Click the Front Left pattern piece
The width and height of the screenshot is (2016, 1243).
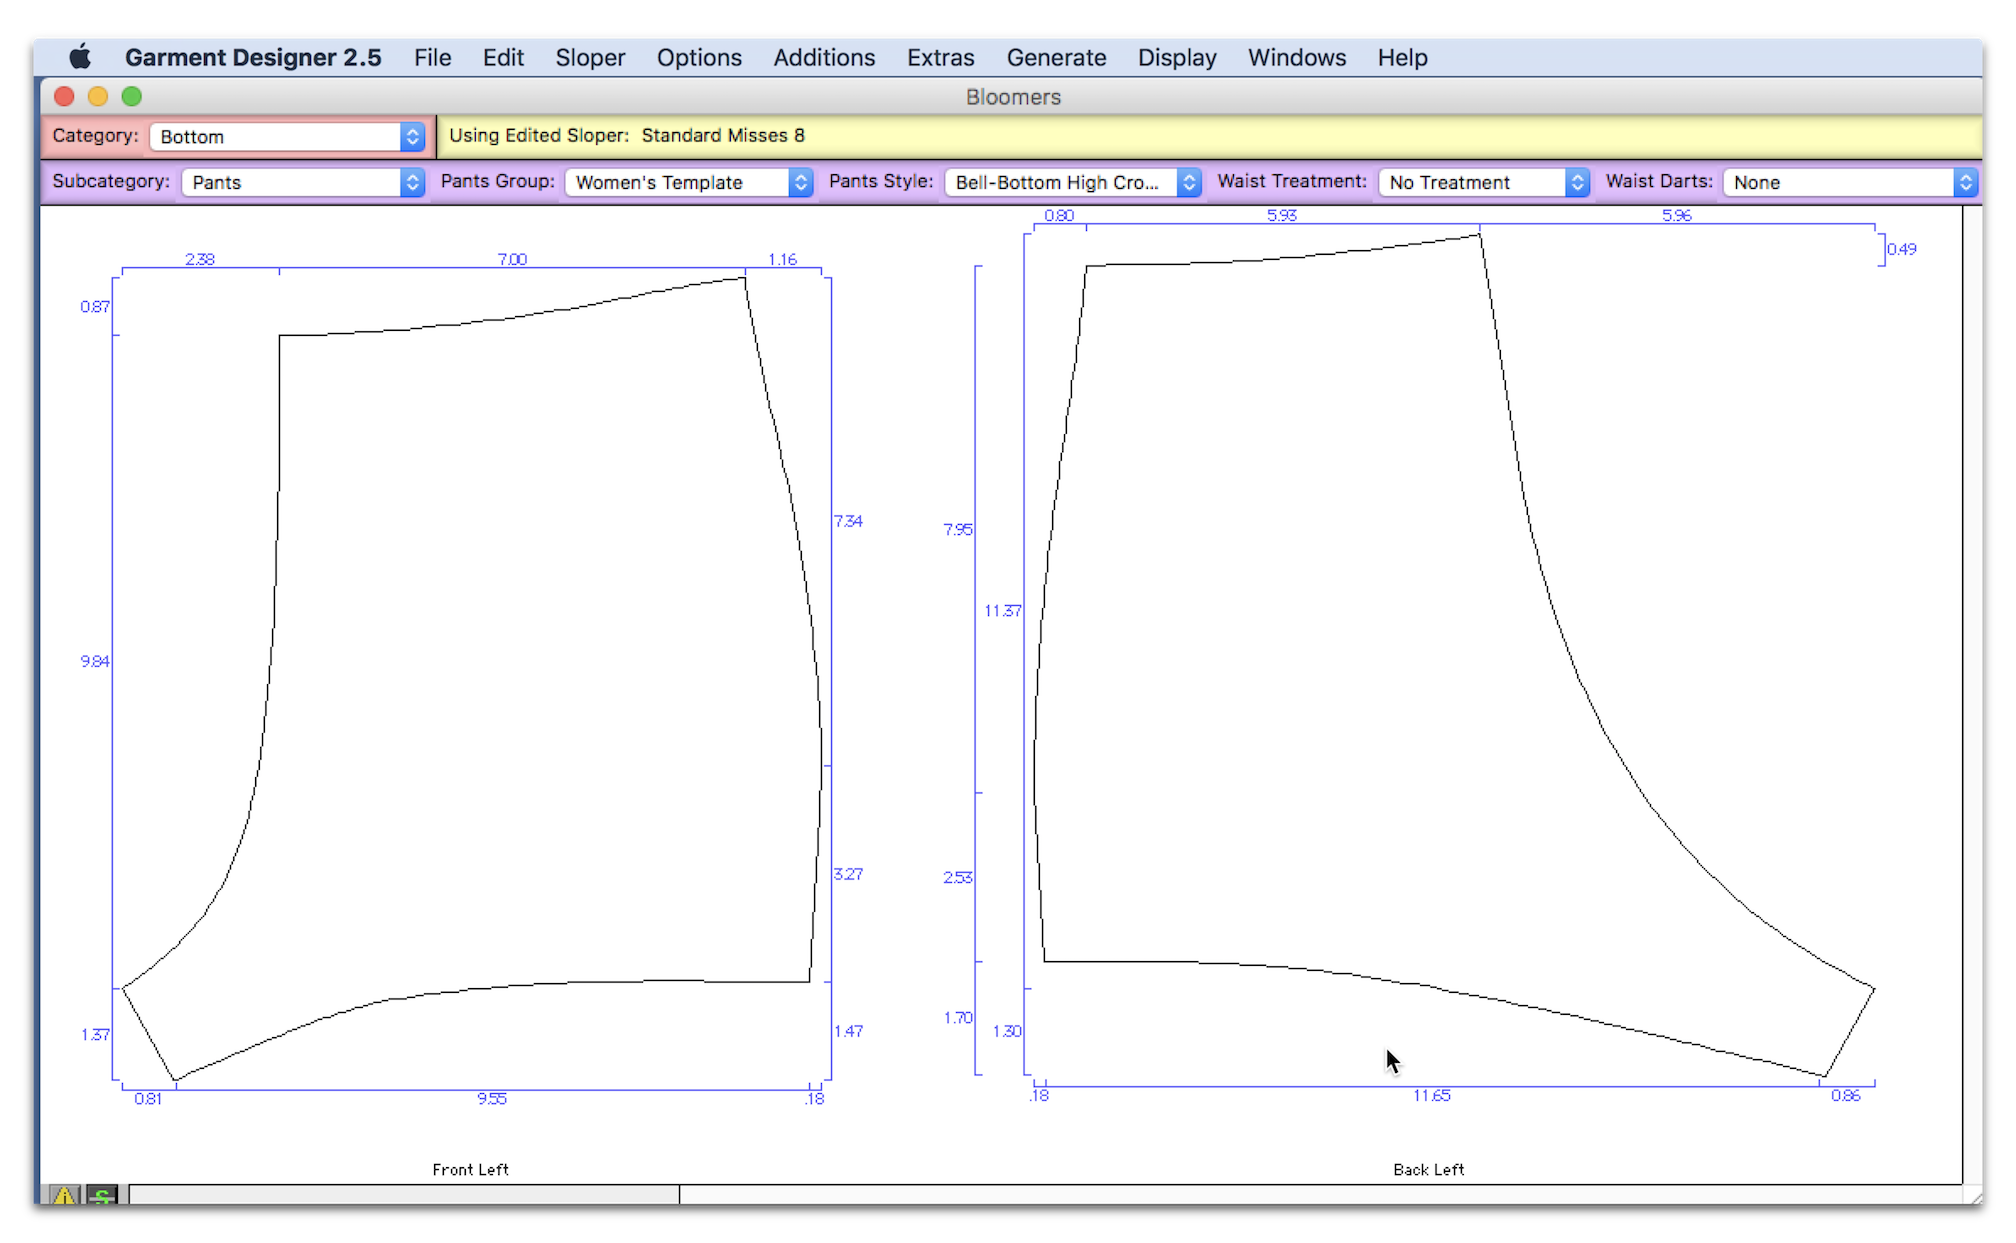tap(468, 663)
